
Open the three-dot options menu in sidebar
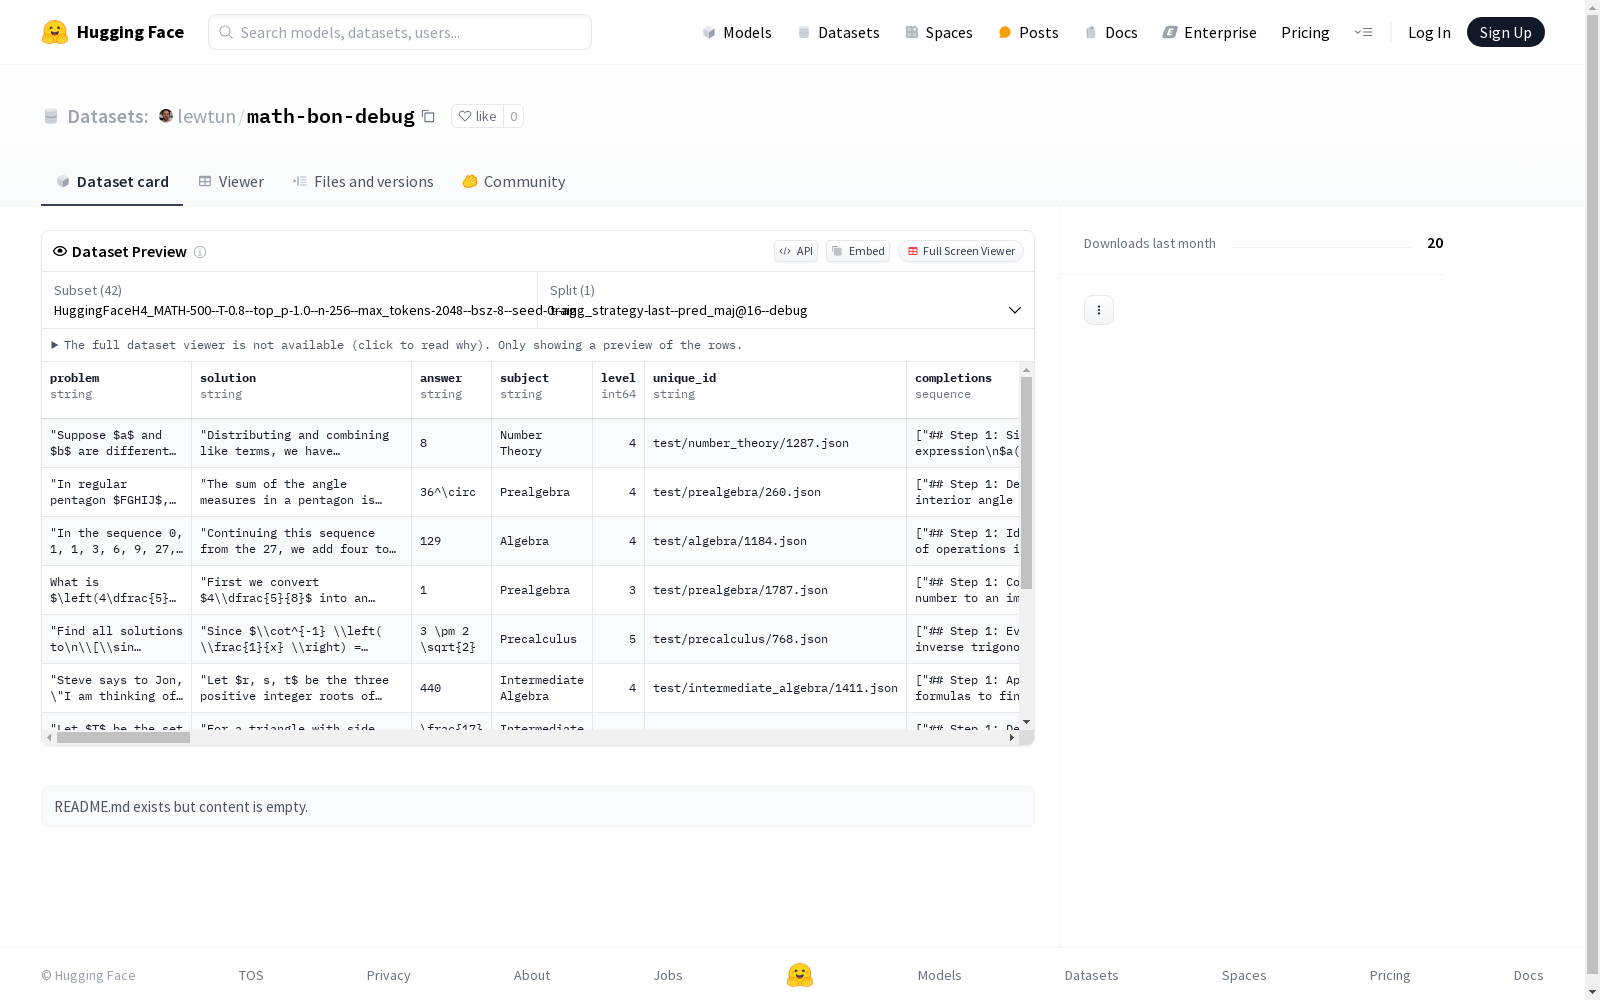click(x=1099, y=310)
